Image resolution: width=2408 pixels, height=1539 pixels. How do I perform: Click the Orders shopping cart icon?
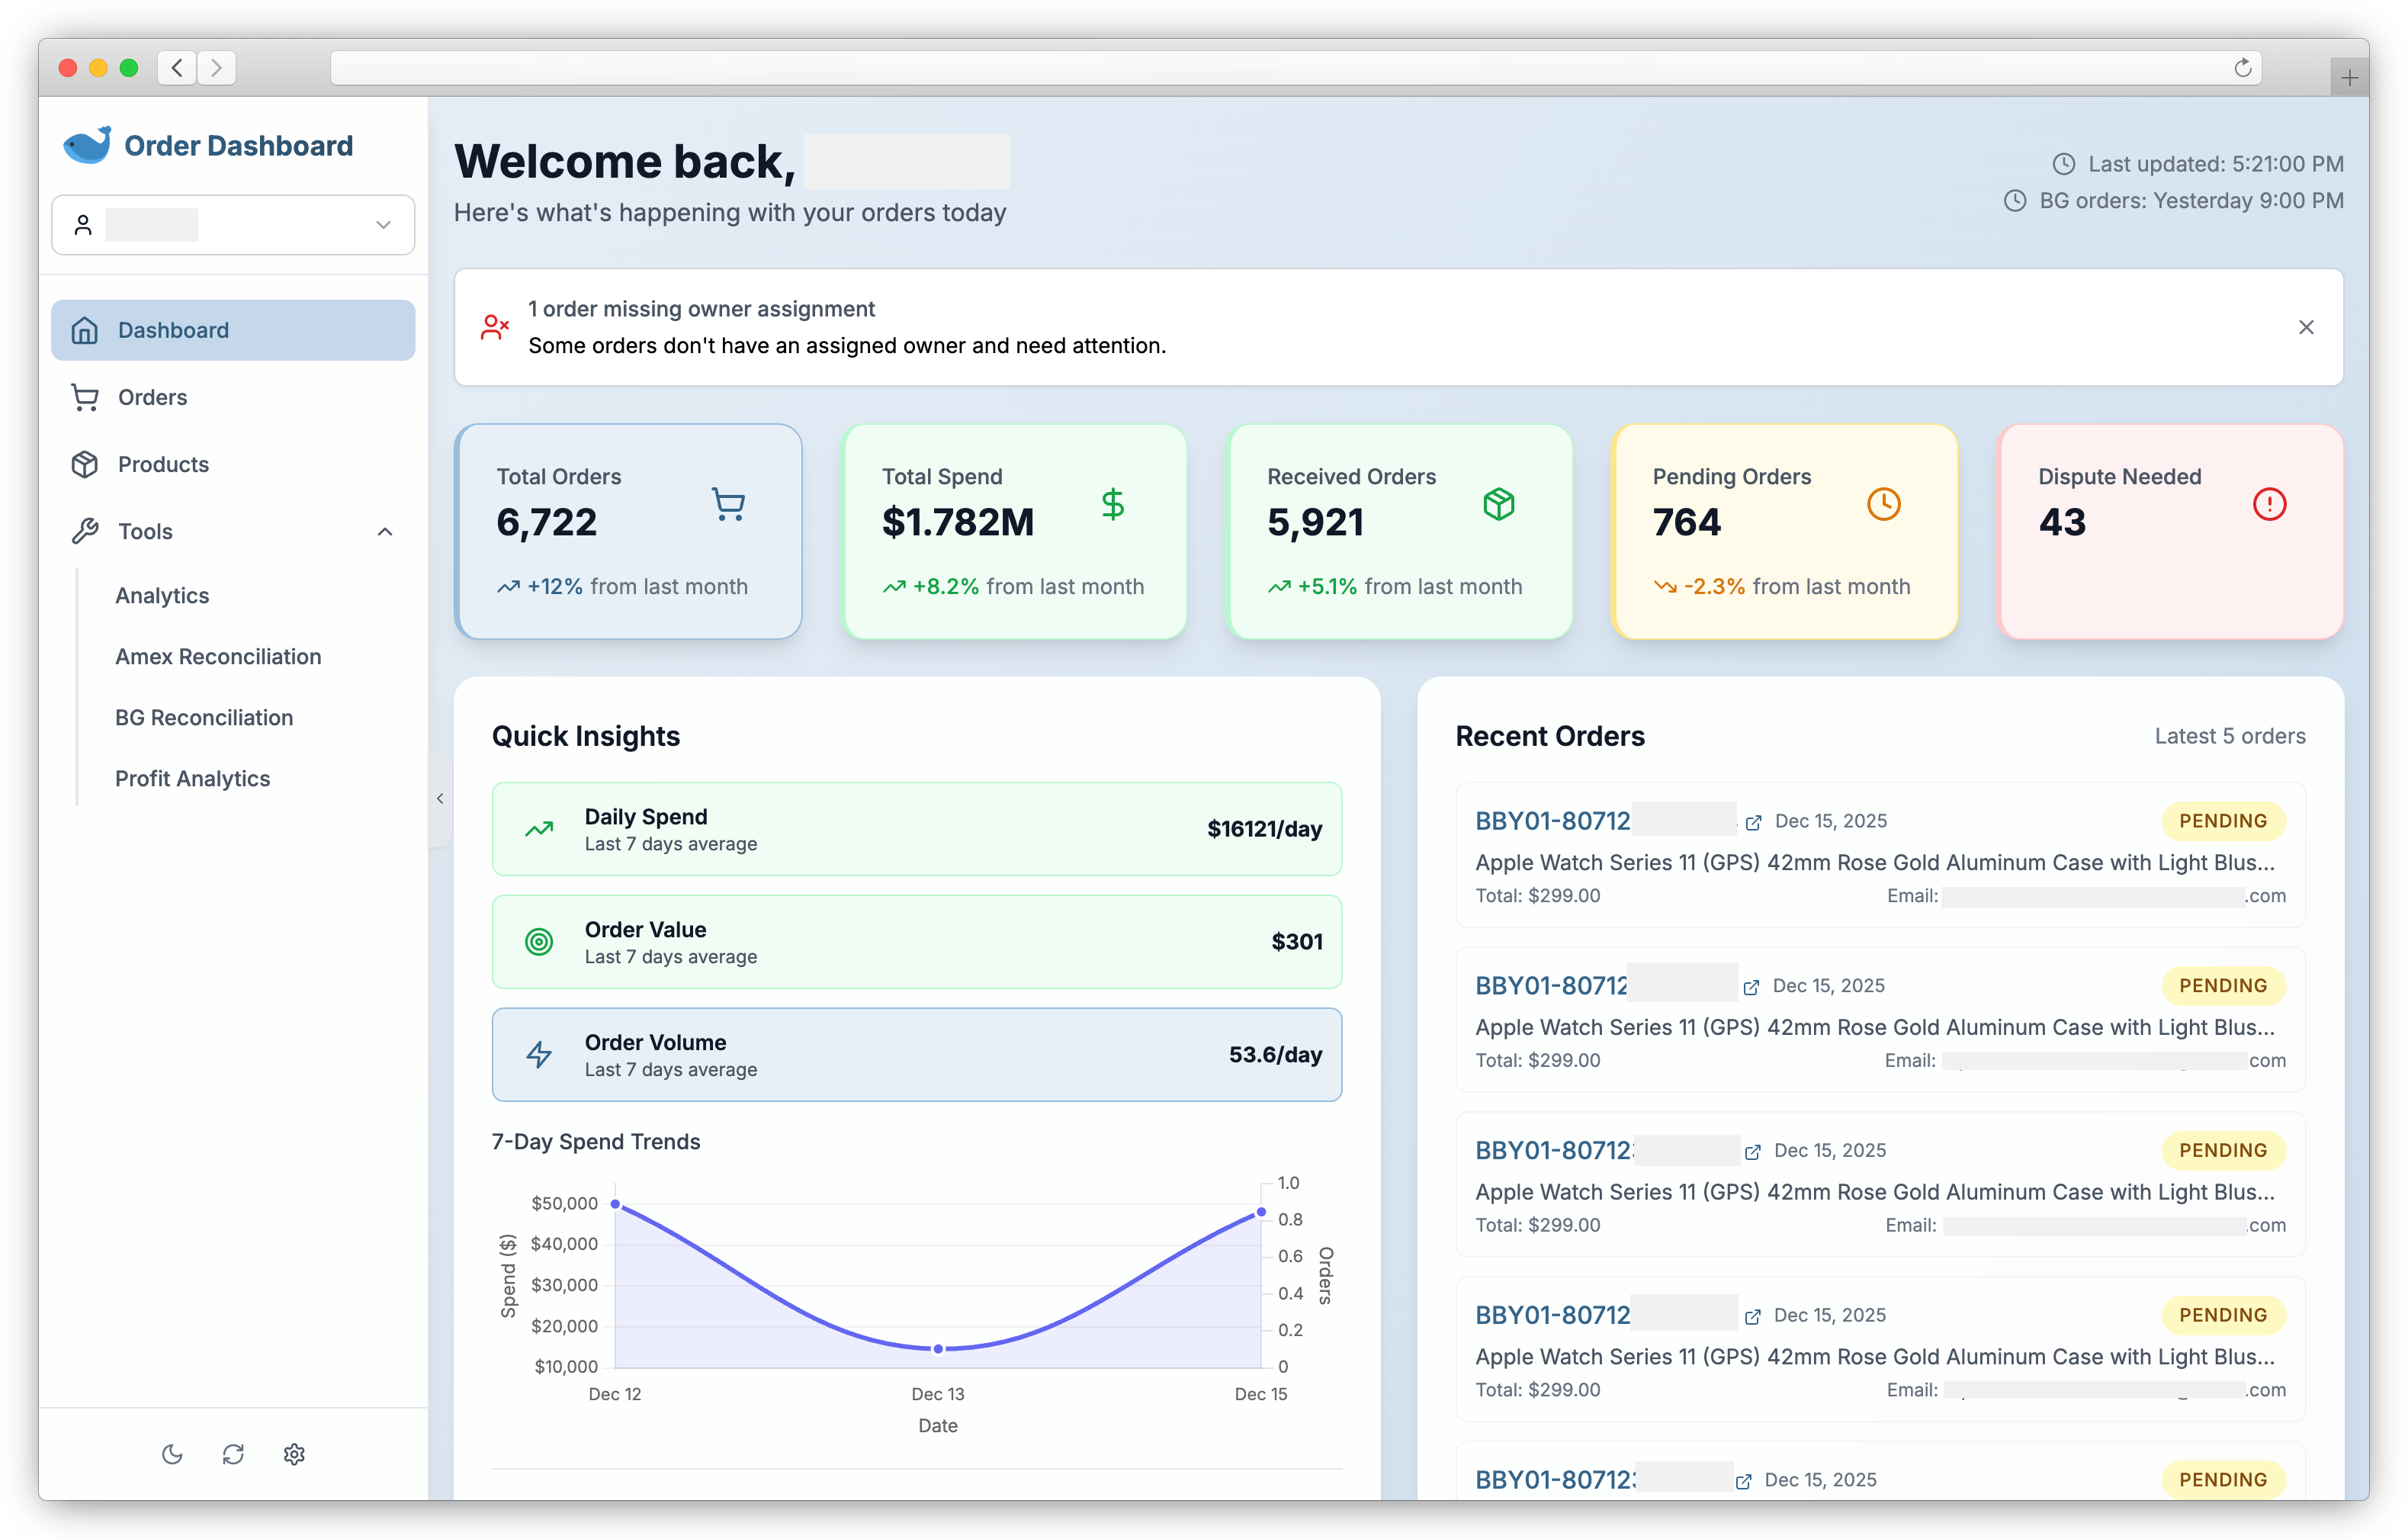click(85, 397)
